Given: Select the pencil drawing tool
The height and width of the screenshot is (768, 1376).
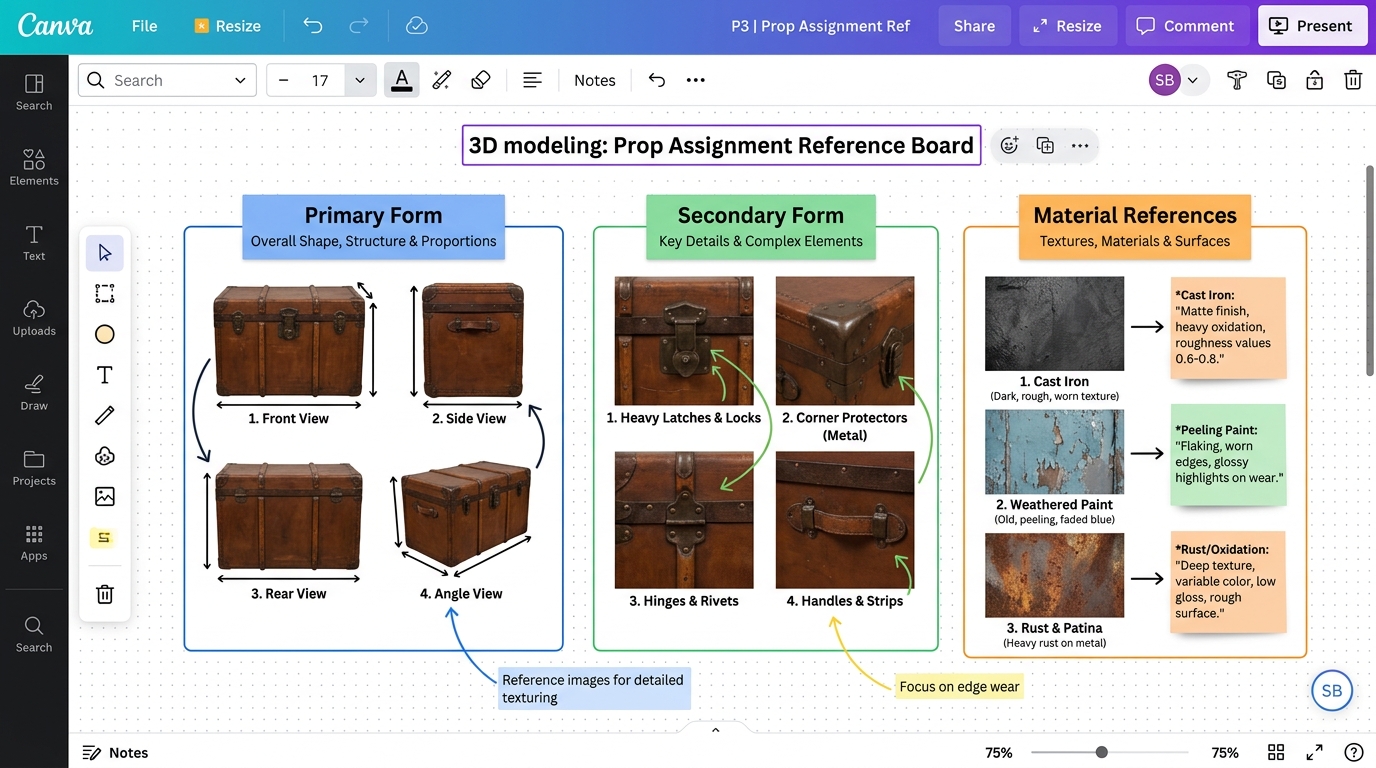Looking at the screenshot, I should [105, 415].
